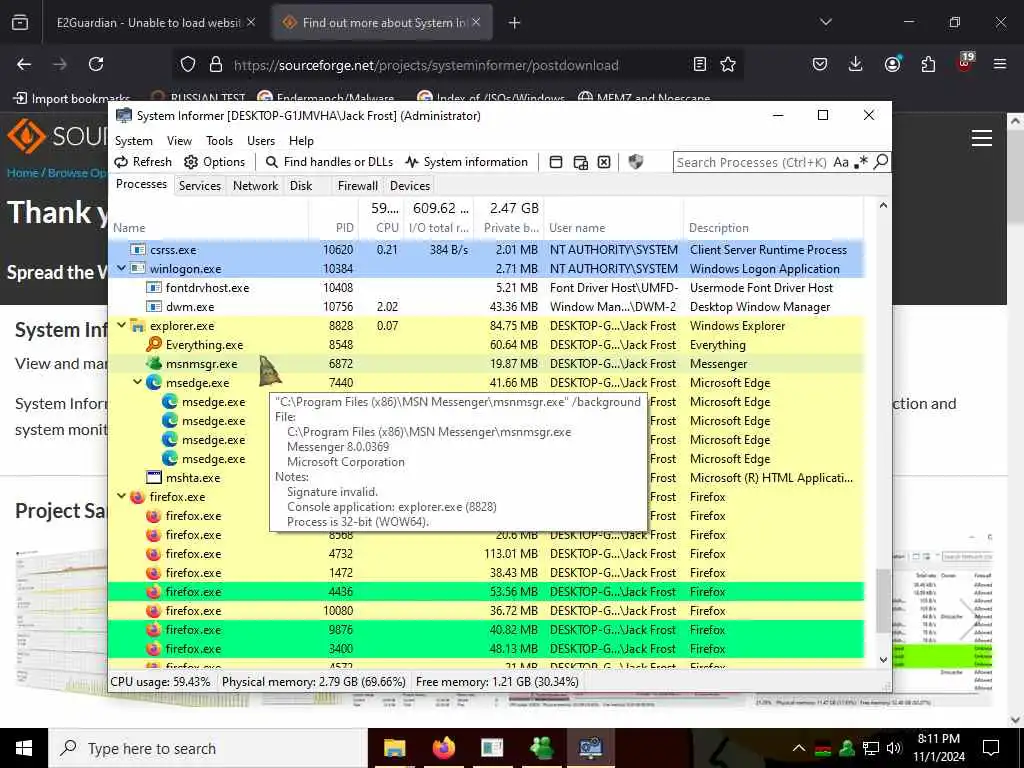The width and height of the screenshot is (1024, 768).
Task: Click Refresh in System Informer toolbar
Action: (x=143, y=162)
